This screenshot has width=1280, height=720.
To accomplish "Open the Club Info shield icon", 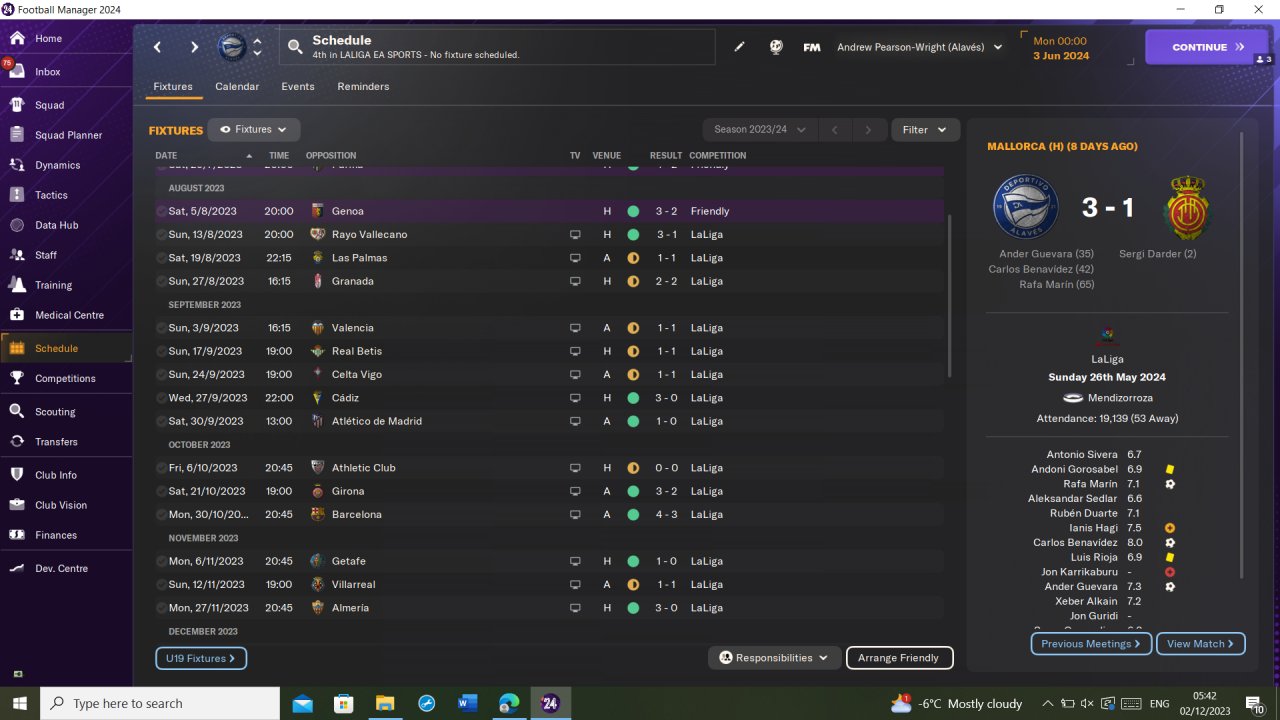I will click(x=17, y=475).
